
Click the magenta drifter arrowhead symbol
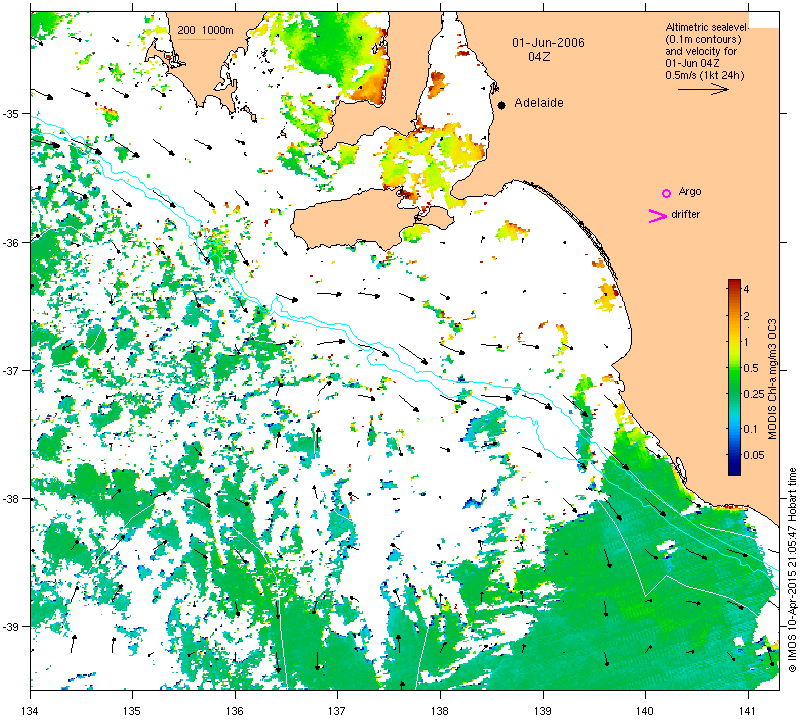coord(657,216)
